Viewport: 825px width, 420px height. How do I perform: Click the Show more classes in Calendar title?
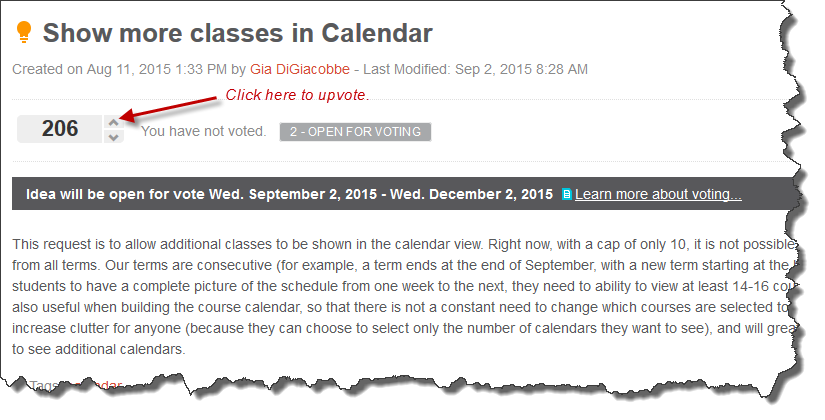[x=237, y=33]
